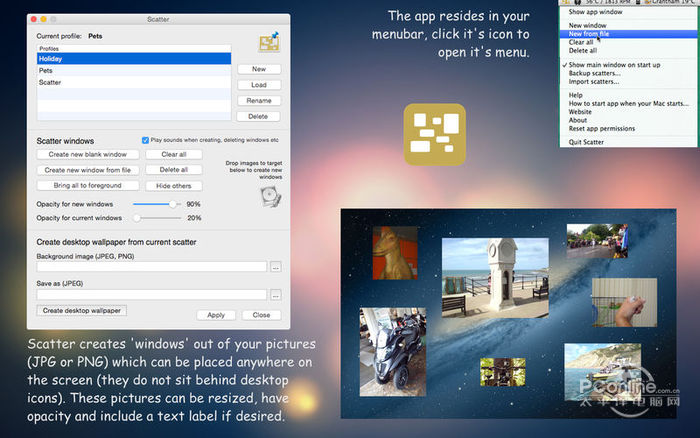Click the image drop target icon
700x438 pixels.
pos(271,196)
